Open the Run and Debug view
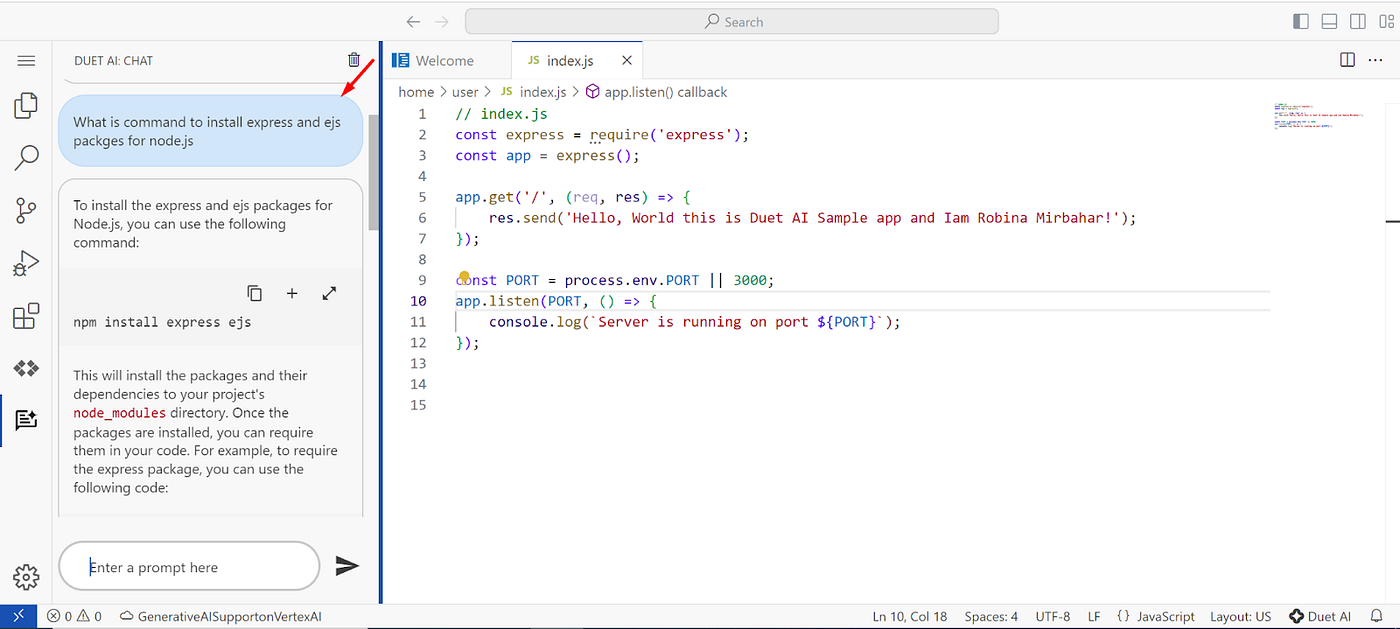This screenshot has height=629, width=1400. pyautogui.click(x=26, y=263)
